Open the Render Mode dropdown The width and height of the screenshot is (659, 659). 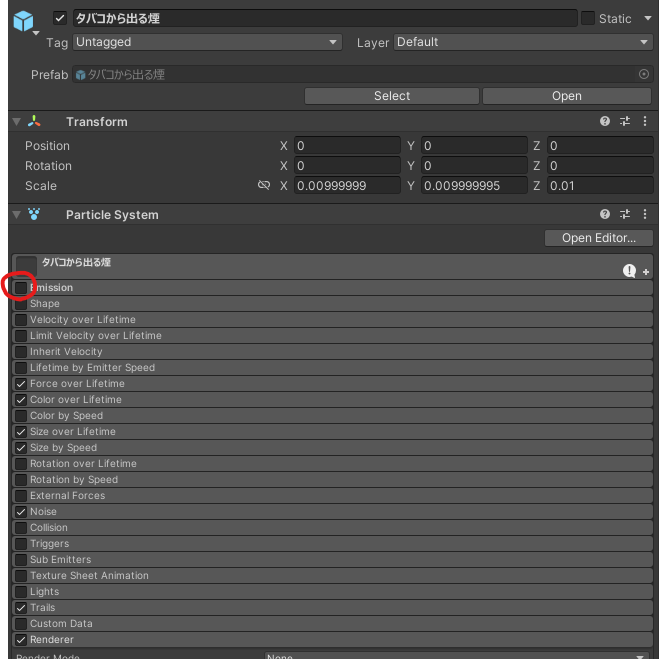458,655
